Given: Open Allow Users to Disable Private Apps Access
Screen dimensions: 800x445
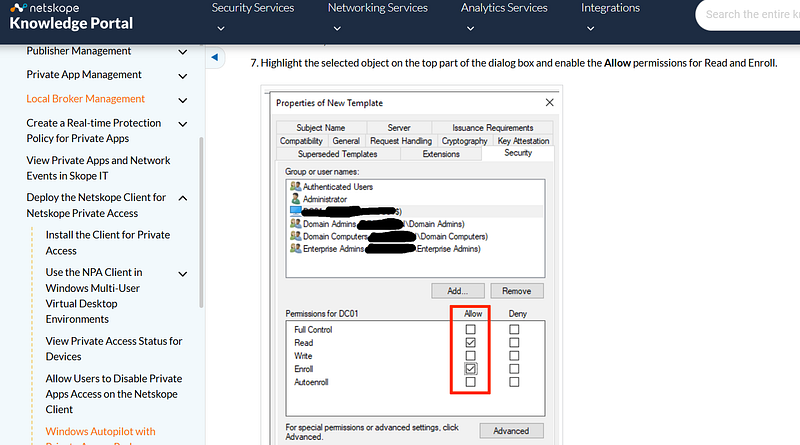Looking at the screenshot, I should 114,393.
